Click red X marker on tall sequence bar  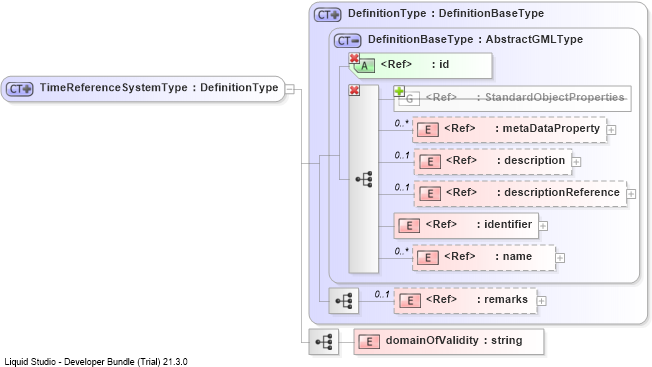point(354,90)
